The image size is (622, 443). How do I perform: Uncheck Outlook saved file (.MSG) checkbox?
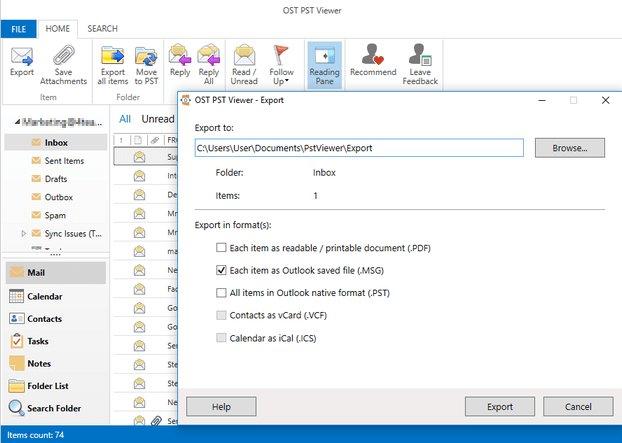click(221, 270)
